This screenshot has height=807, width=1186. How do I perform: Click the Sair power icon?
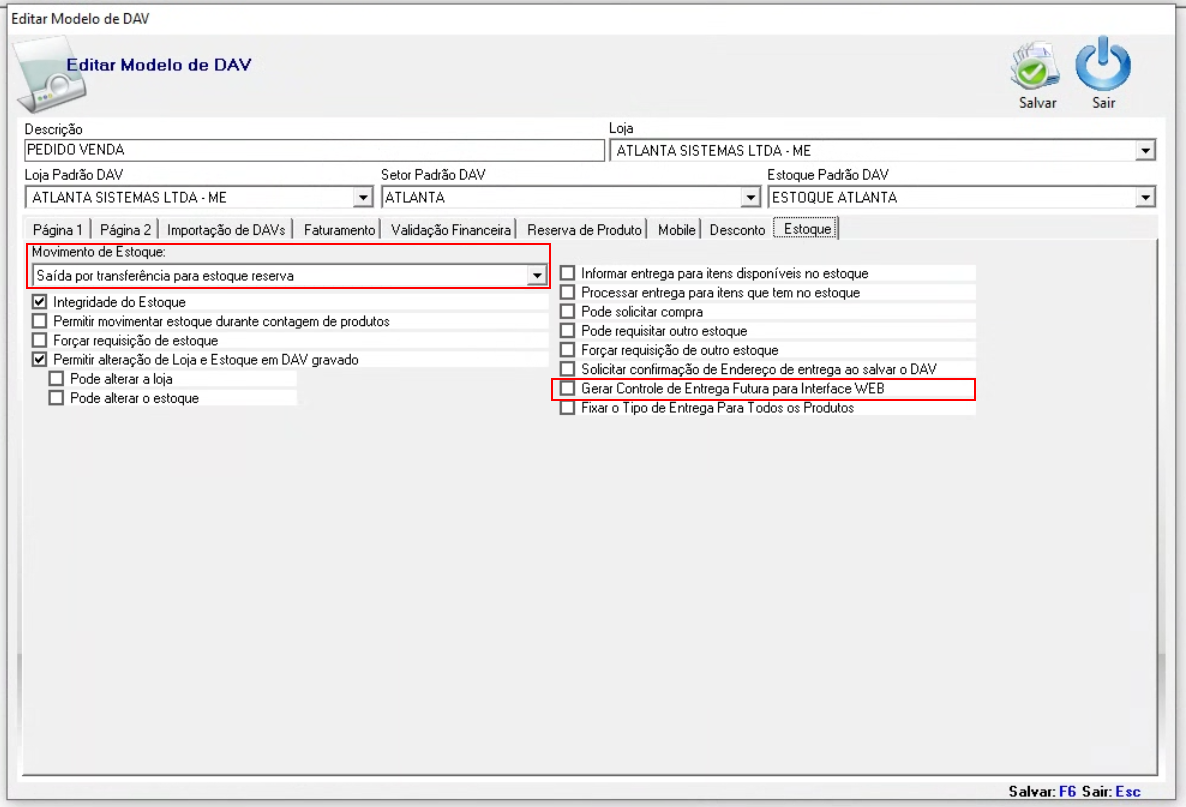tap(1103, 66)
